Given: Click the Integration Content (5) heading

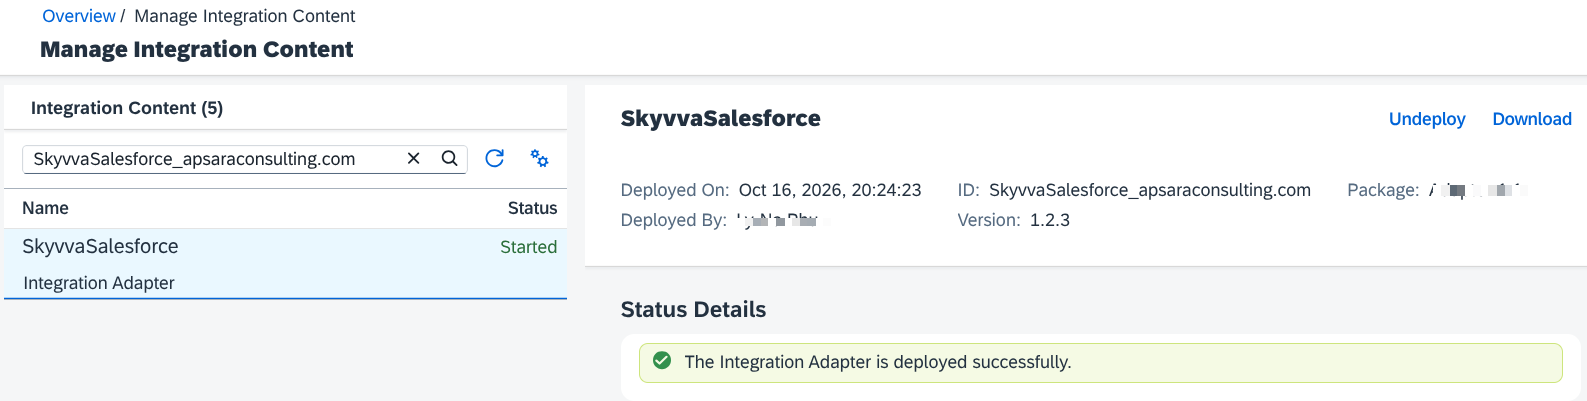Looking at the screenshot, I should [x=127, y=108].
